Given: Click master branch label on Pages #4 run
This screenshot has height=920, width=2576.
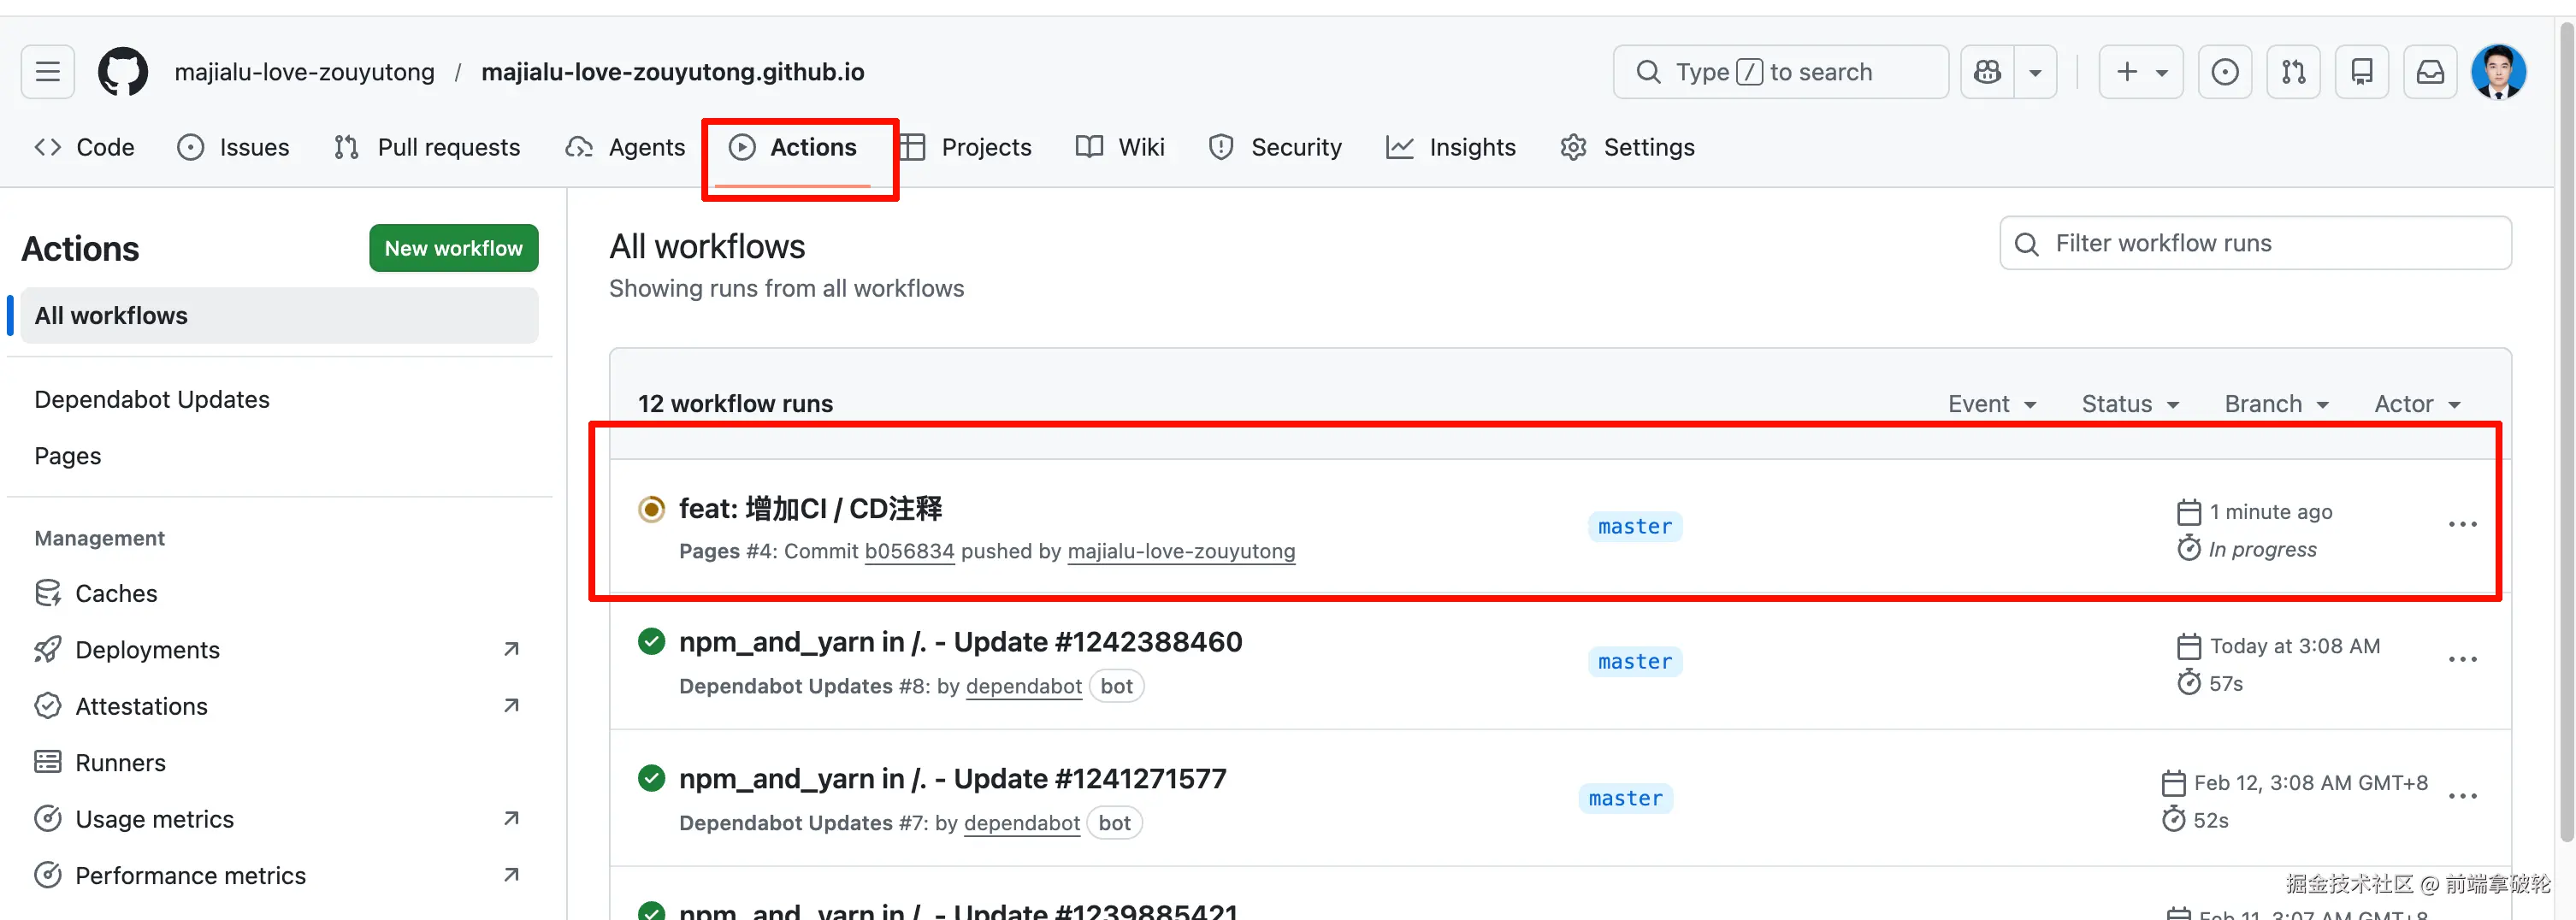Looking at the screenshot, I should coord(1635,527).
